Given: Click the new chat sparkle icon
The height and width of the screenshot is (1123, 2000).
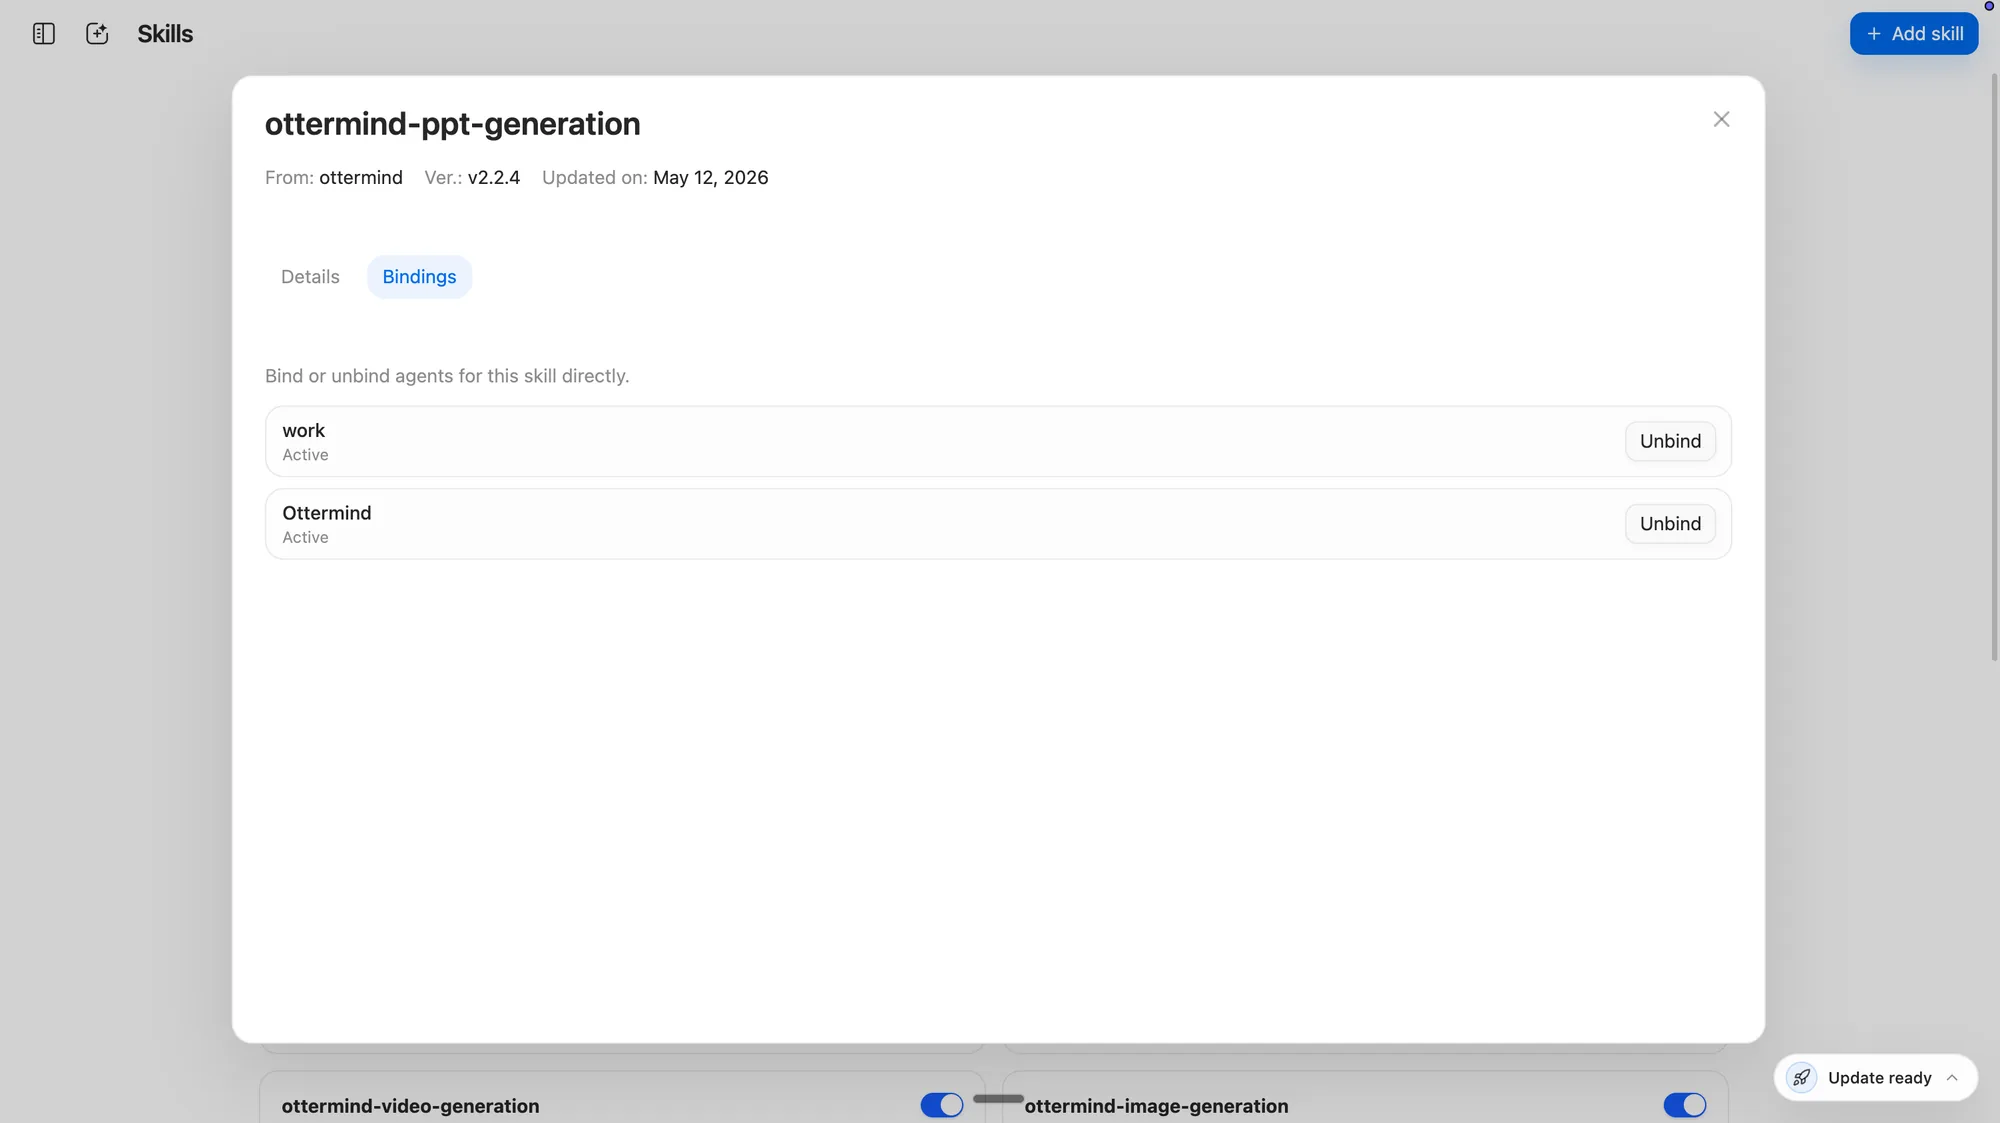Looking at the screenshot, I should 97,34.
